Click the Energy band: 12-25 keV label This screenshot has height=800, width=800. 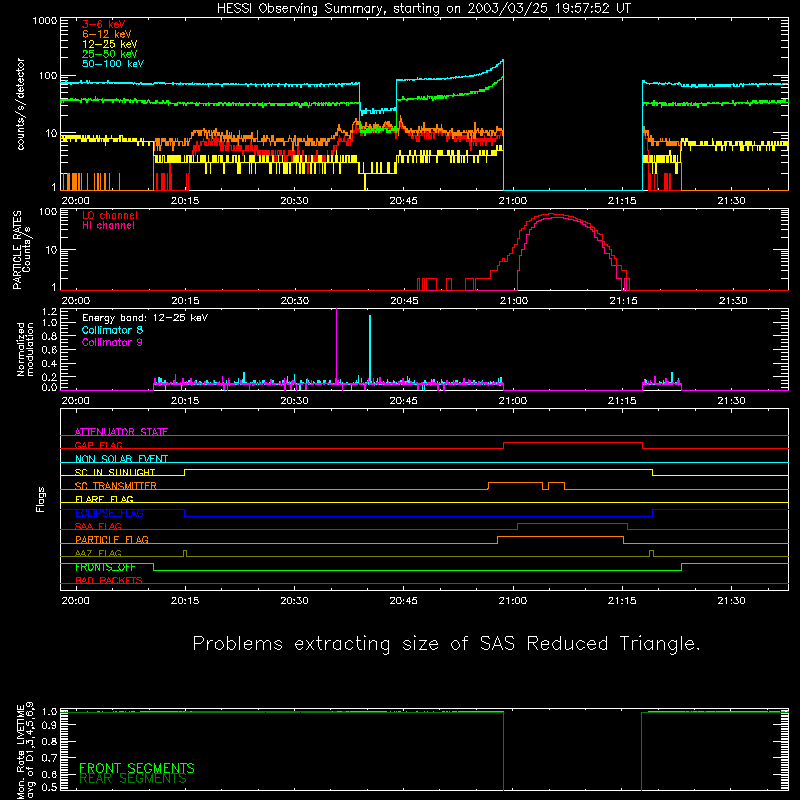(144, 318)
